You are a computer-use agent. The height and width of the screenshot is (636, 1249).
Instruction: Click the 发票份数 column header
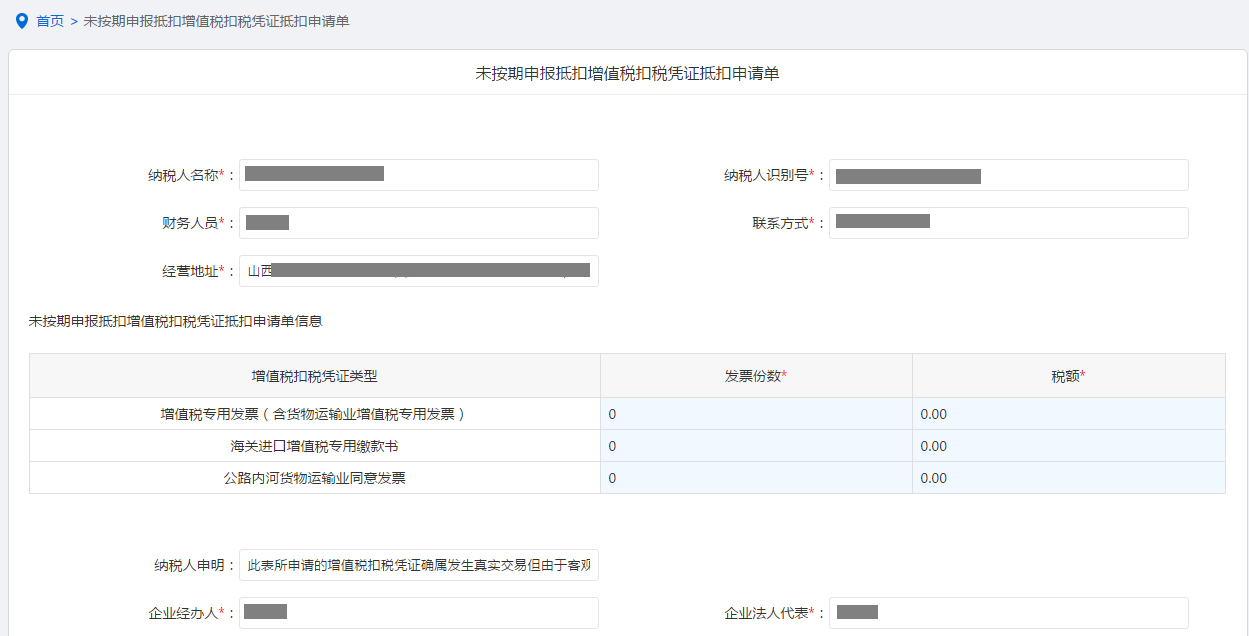coord(756,376)
